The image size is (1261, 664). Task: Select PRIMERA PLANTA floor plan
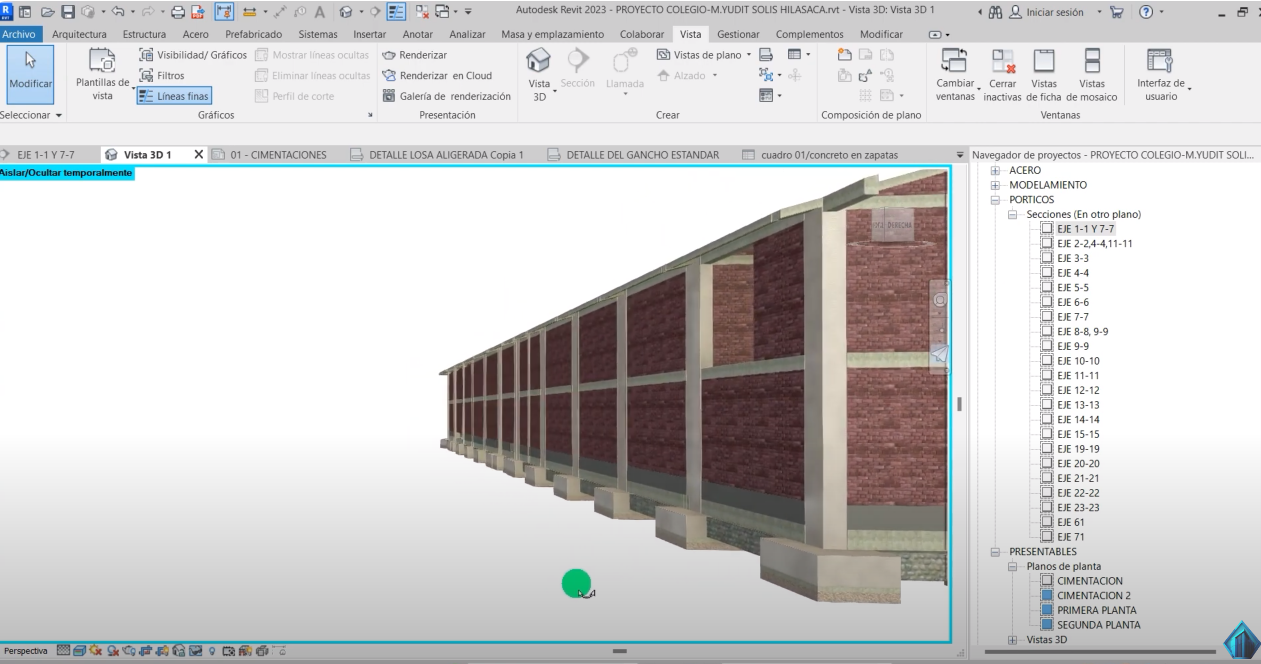click(1096, 610)
